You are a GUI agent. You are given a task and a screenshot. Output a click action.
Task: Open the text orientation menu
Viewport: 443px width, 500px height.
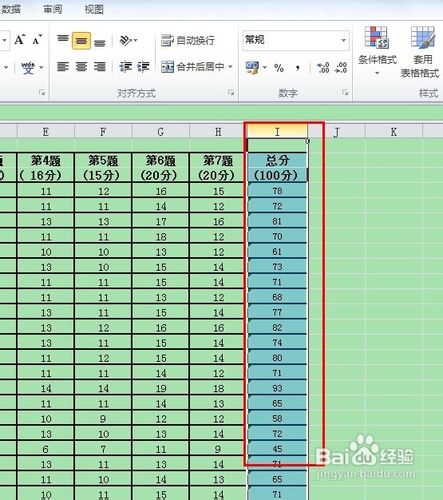tap(128, 41)
